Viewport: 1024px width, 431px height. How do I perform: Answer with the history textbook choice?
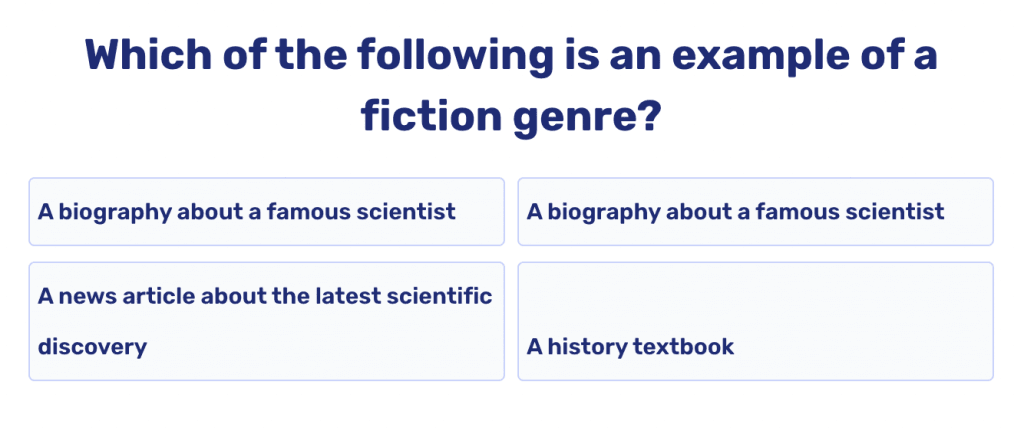755,321
